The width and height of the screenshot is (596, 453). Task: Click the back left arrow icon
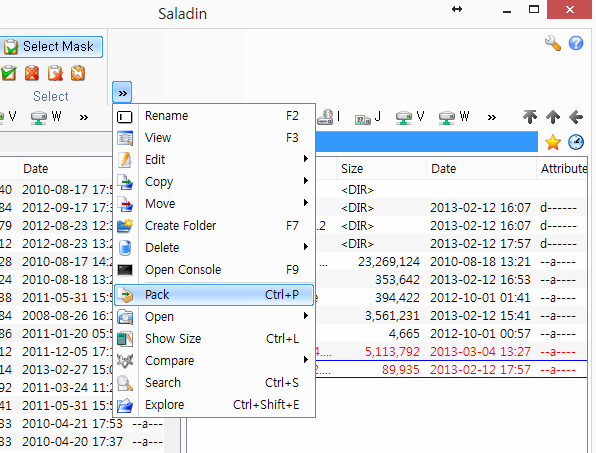(x=576, y=117)
